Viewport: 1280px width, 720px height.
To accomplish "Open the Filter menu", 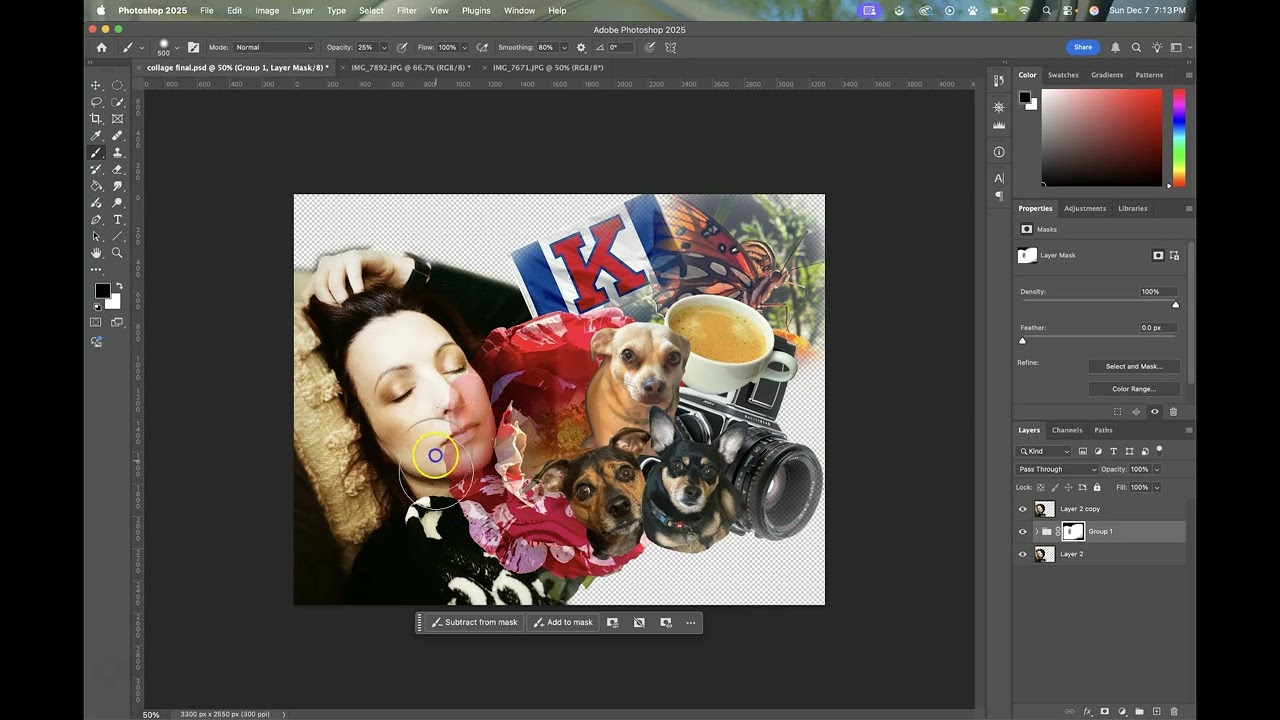I will pyautogui.click(x=406, y=10).
